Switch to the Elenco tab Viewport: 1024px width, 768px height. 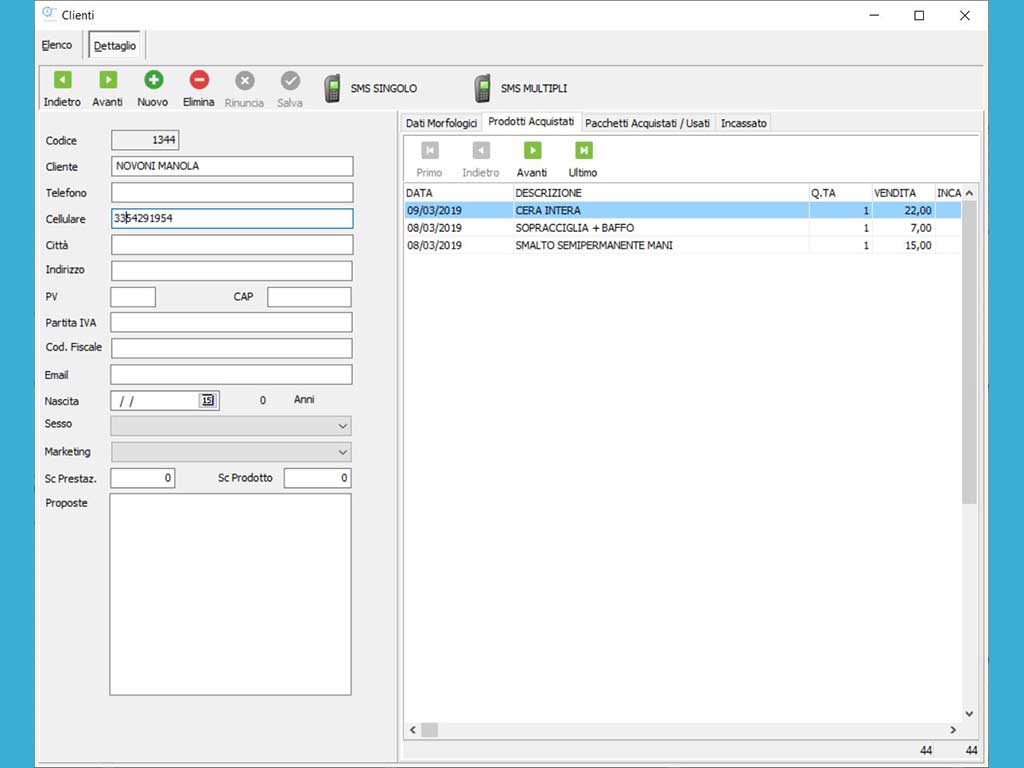tap(57, 46)
